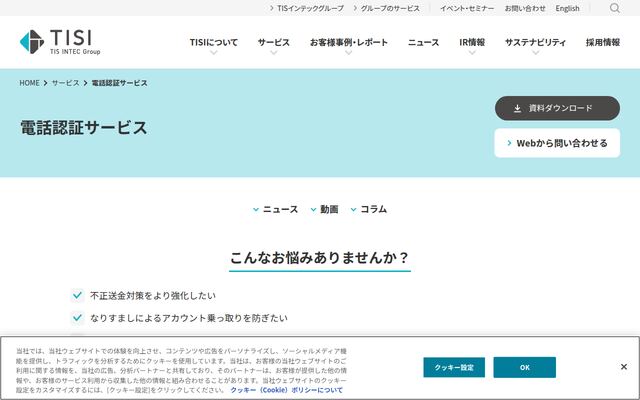Viewport: 640px width, 400px height.
Task: Jump to 動画 section anchor
Action: tap(324, 209)
